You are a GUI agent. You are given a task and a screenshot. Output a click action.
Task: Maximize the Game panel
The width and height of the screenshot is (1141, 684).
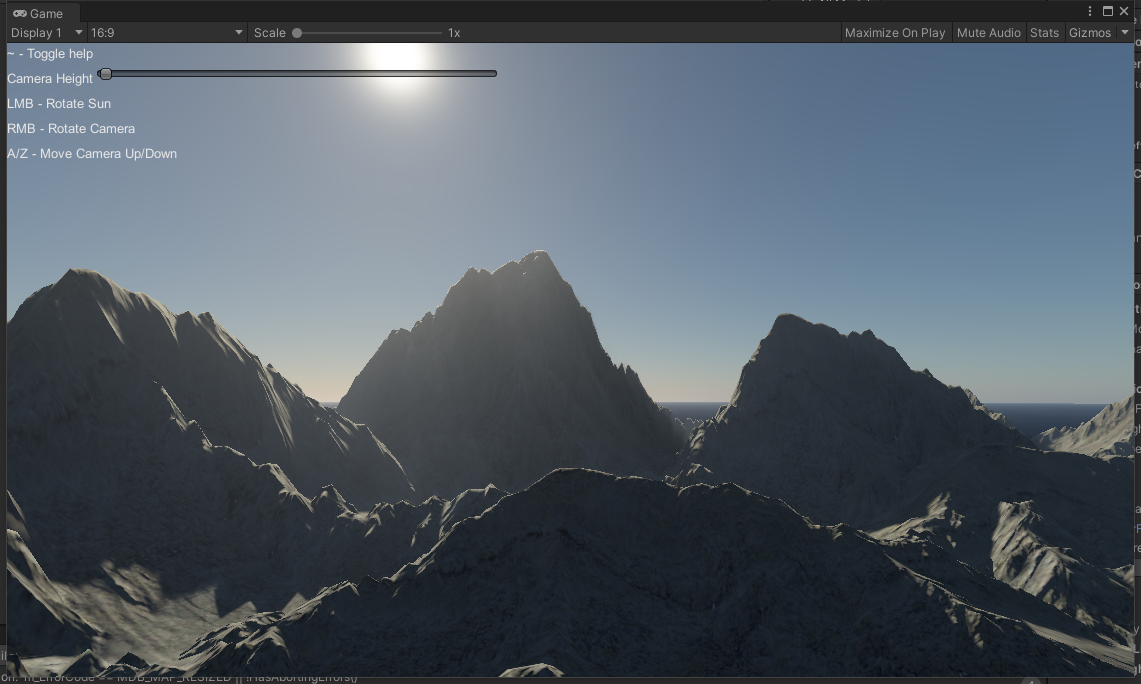(x=1108, y=11)
